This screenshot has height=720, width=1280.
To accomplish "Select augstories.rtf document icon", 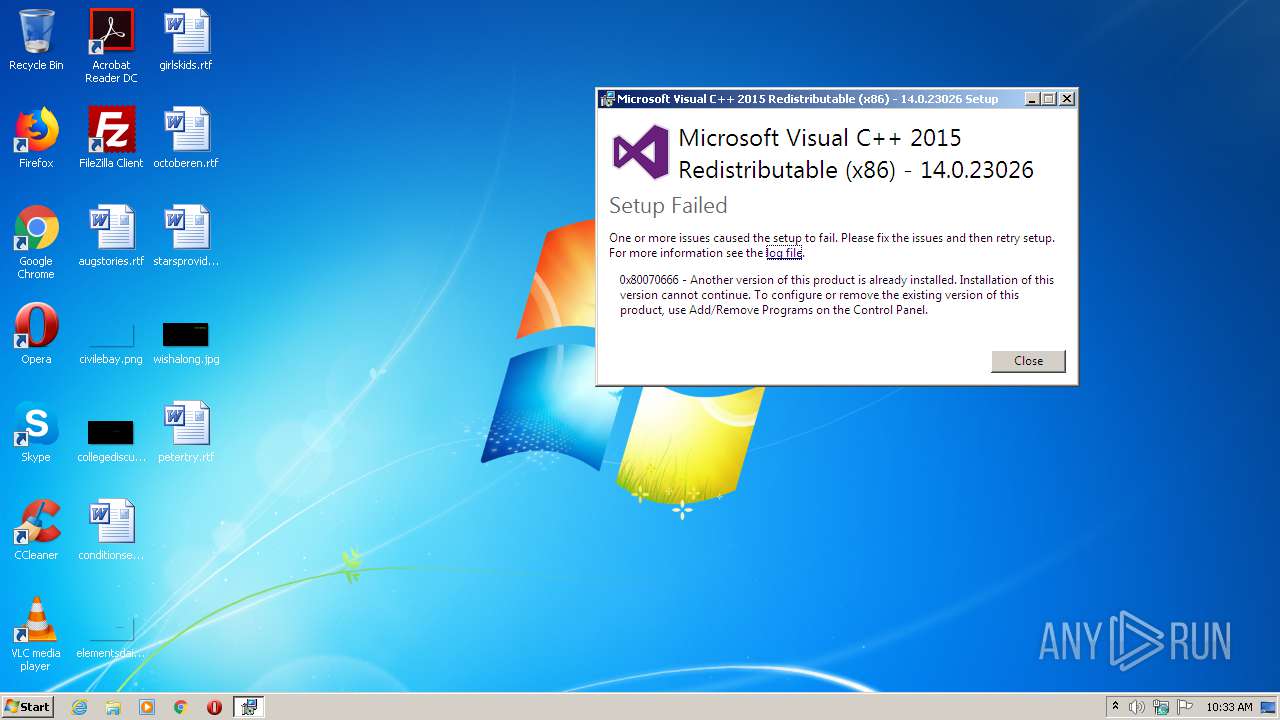I will (111, 236).
